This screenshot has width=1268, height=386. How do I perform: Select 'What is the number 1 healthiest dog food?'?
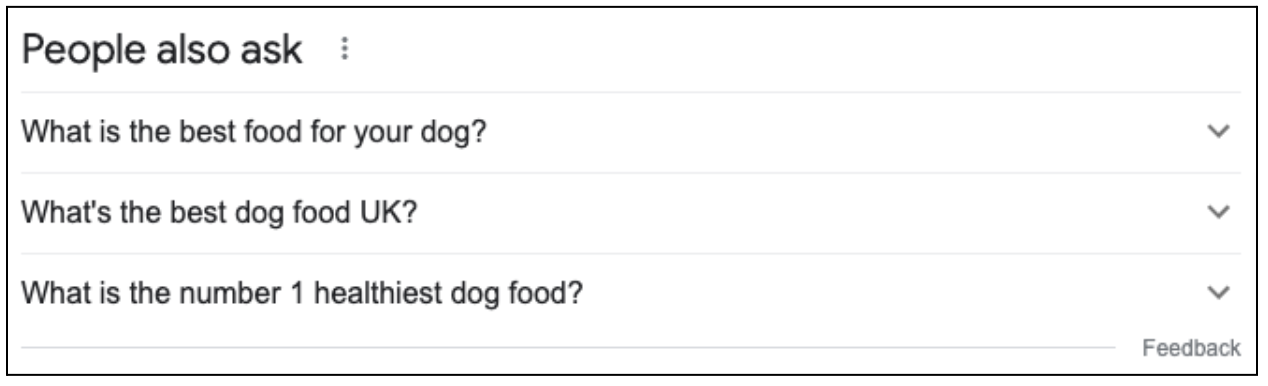coord(302,293)
